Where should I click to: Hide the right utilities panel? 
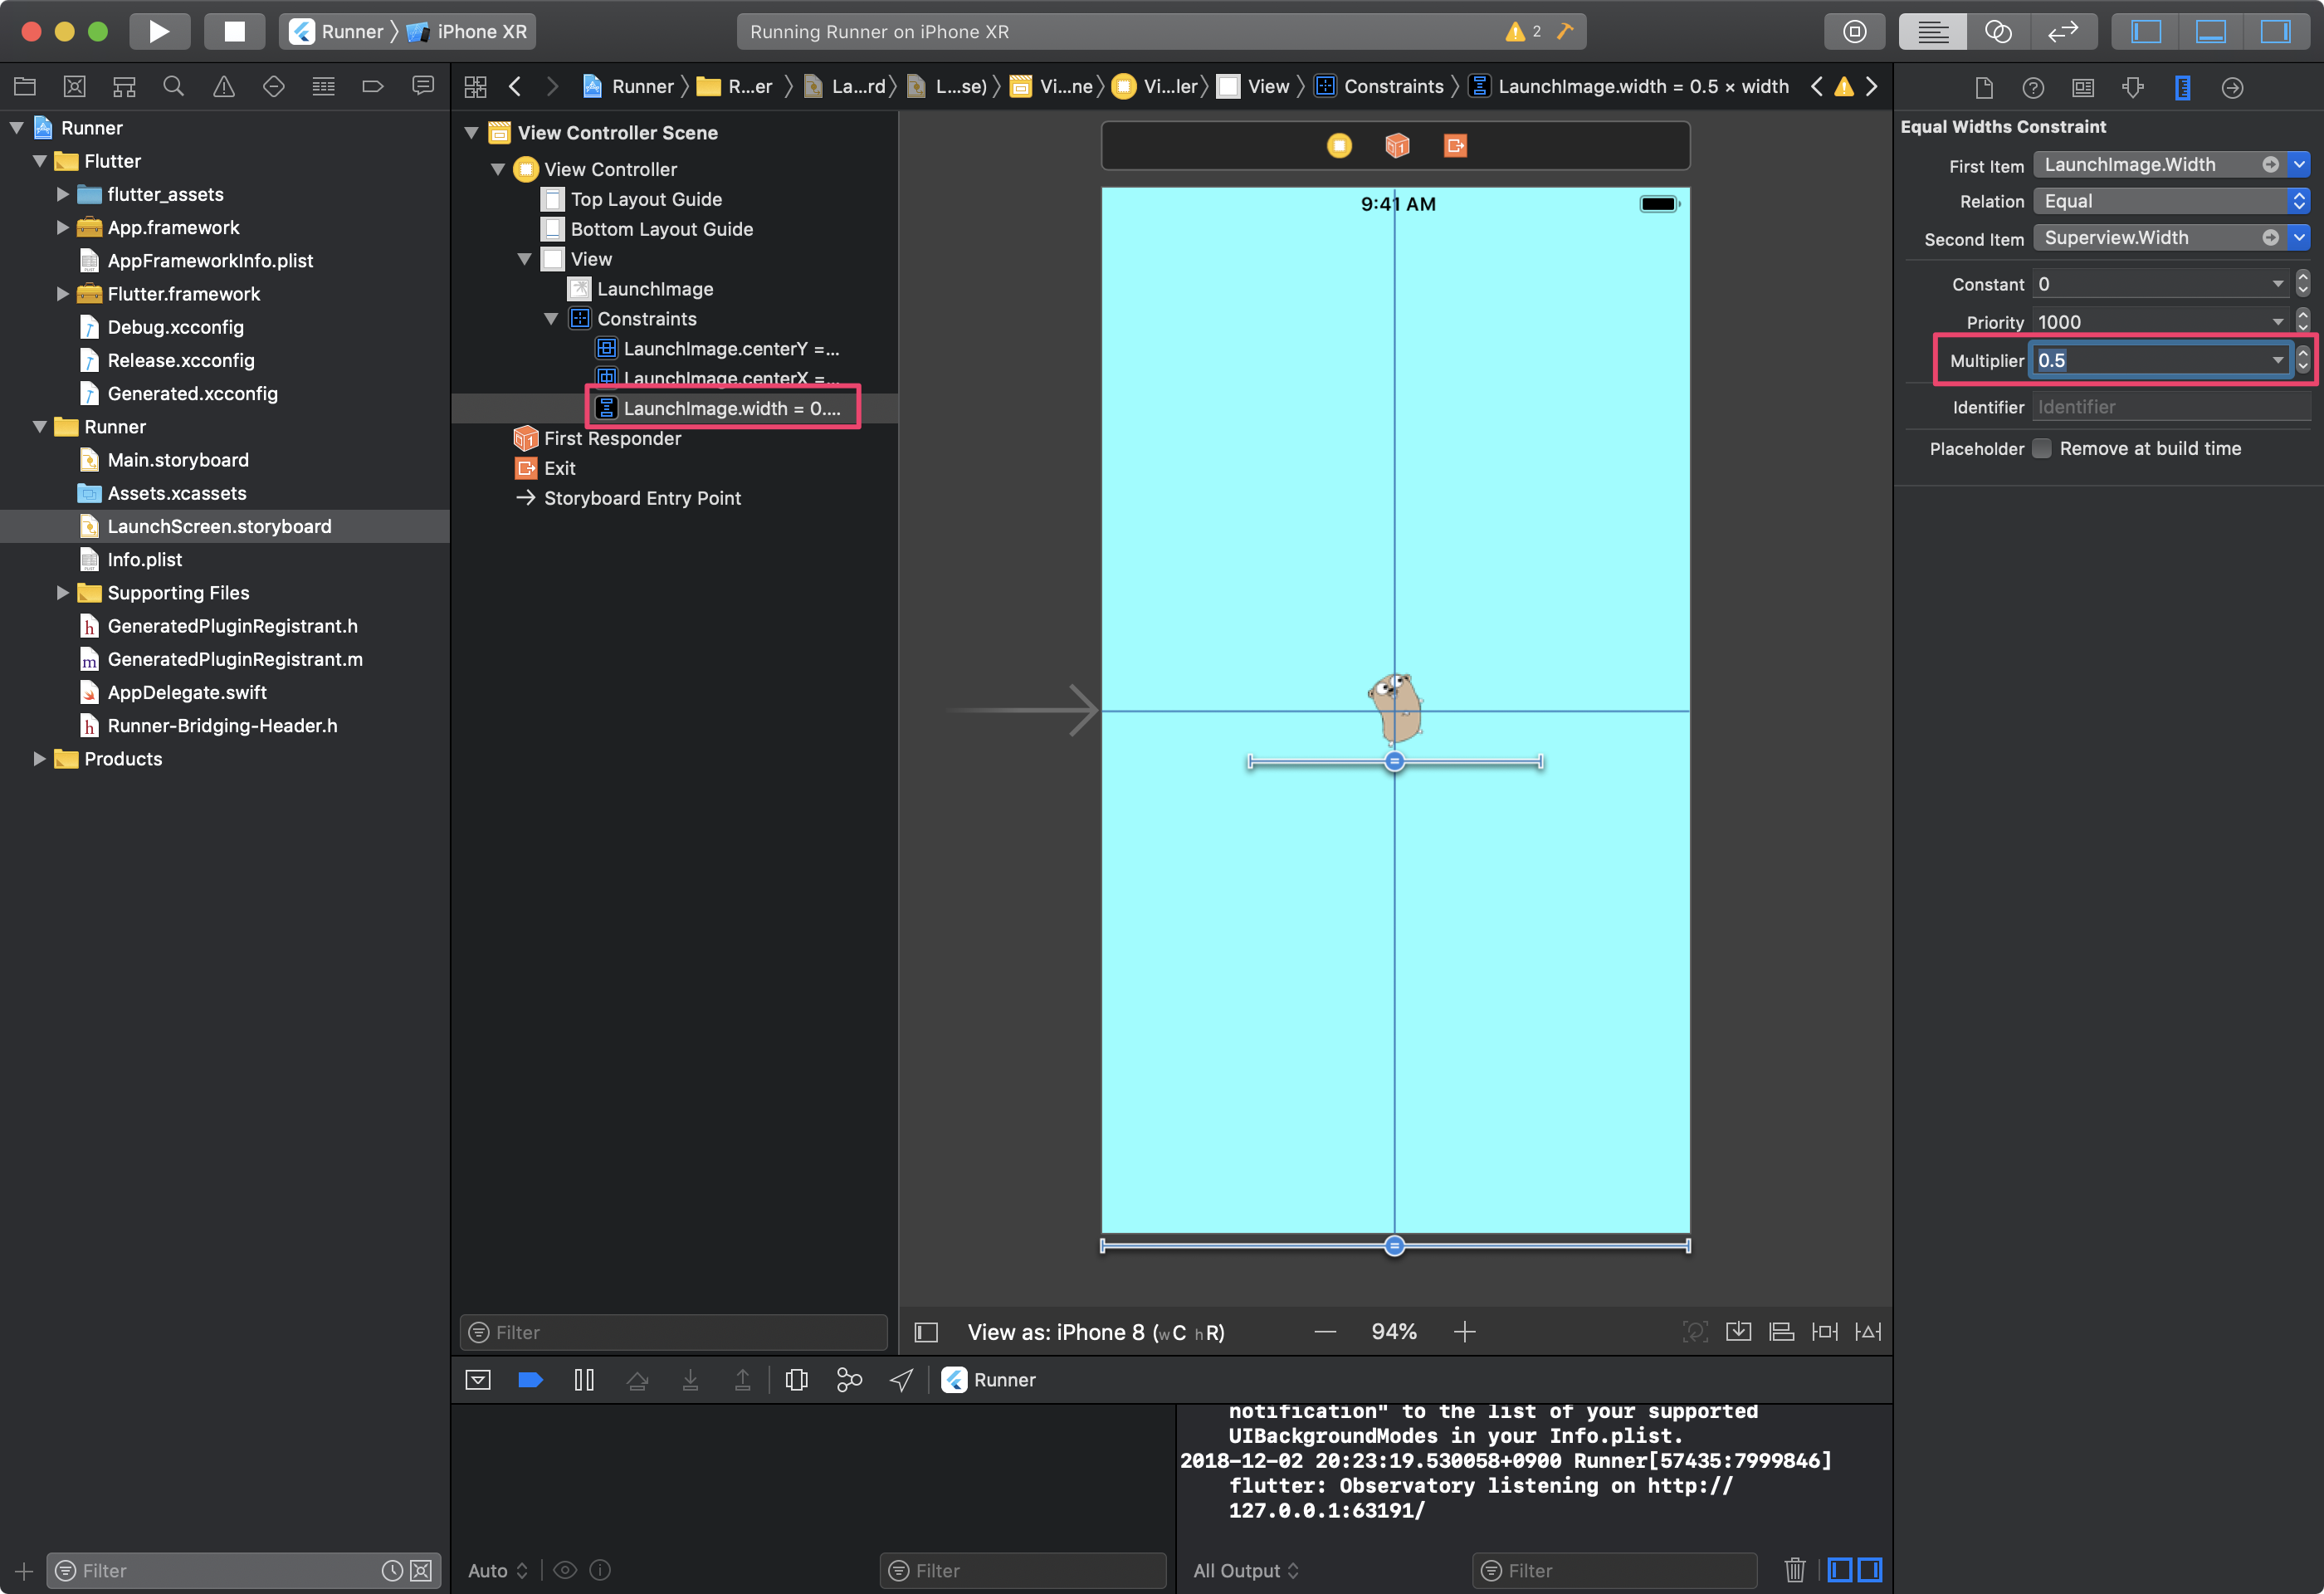pos(2275,31)
